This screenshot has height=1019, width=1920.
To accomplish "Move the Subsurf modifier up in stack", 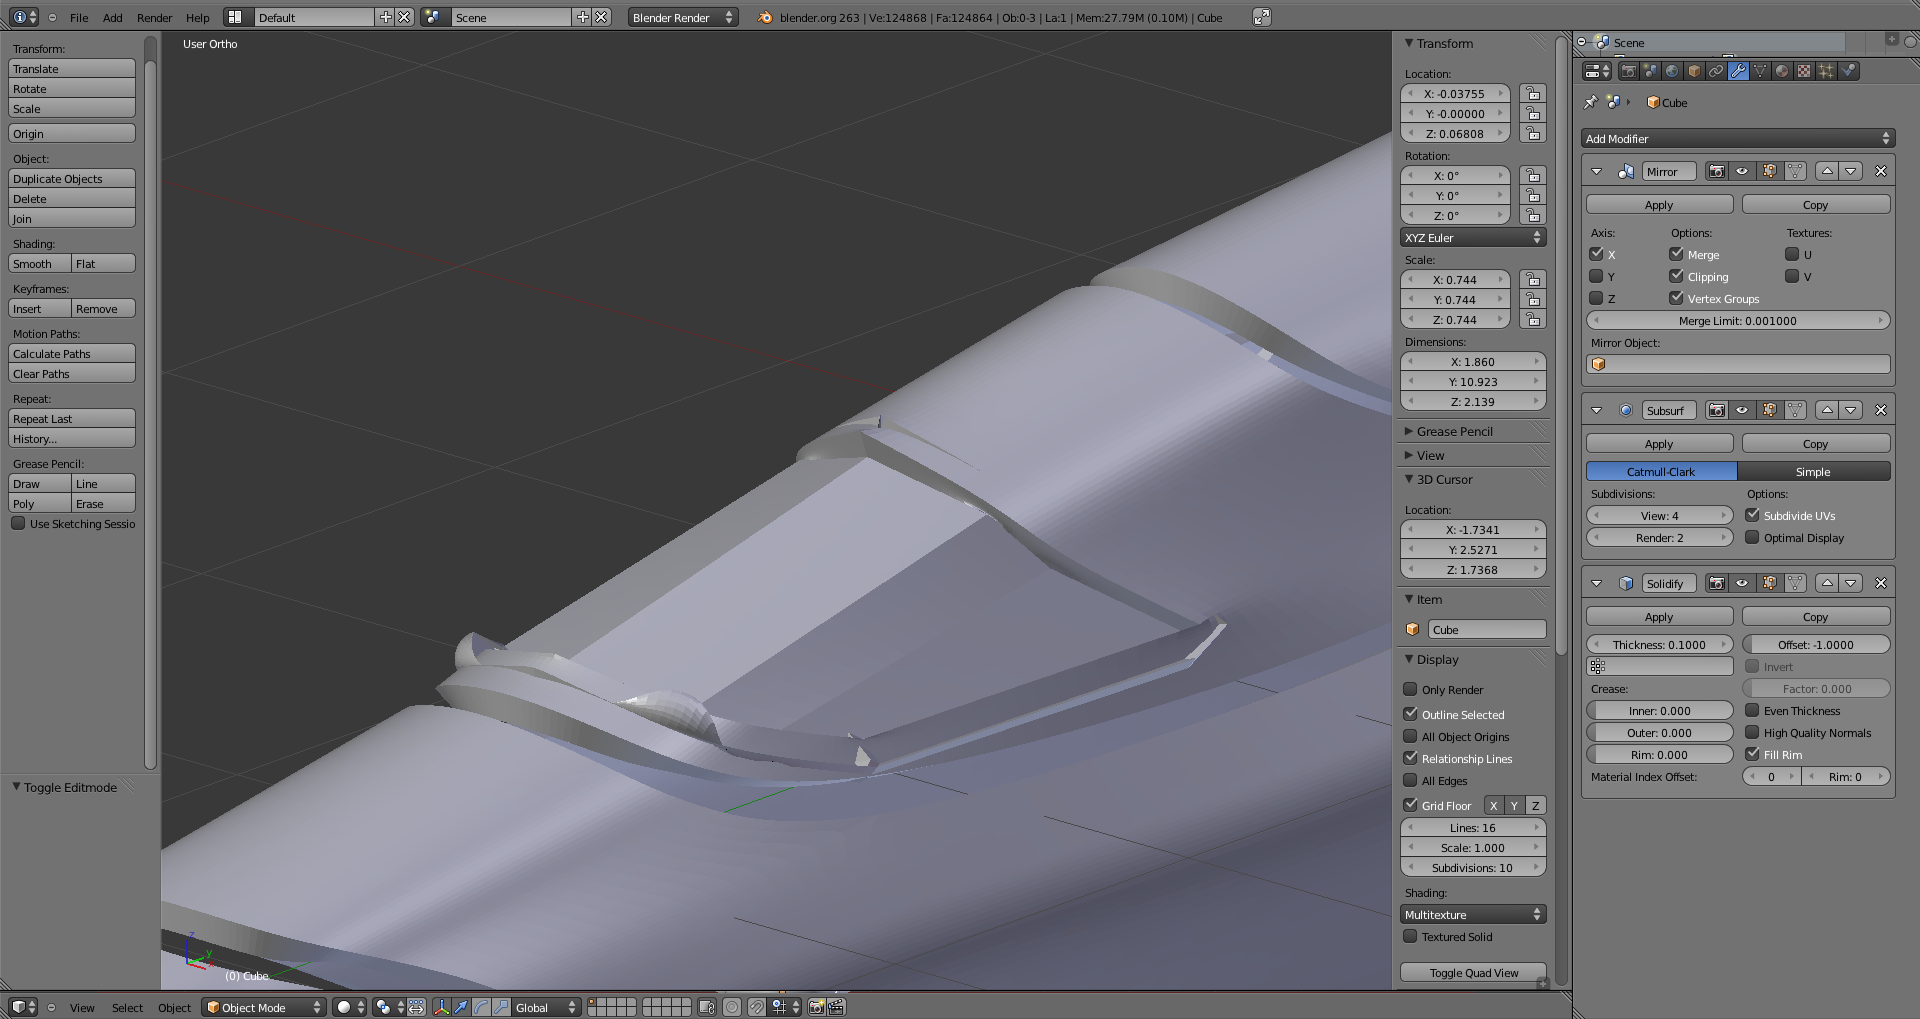I will coord(1827,410).
